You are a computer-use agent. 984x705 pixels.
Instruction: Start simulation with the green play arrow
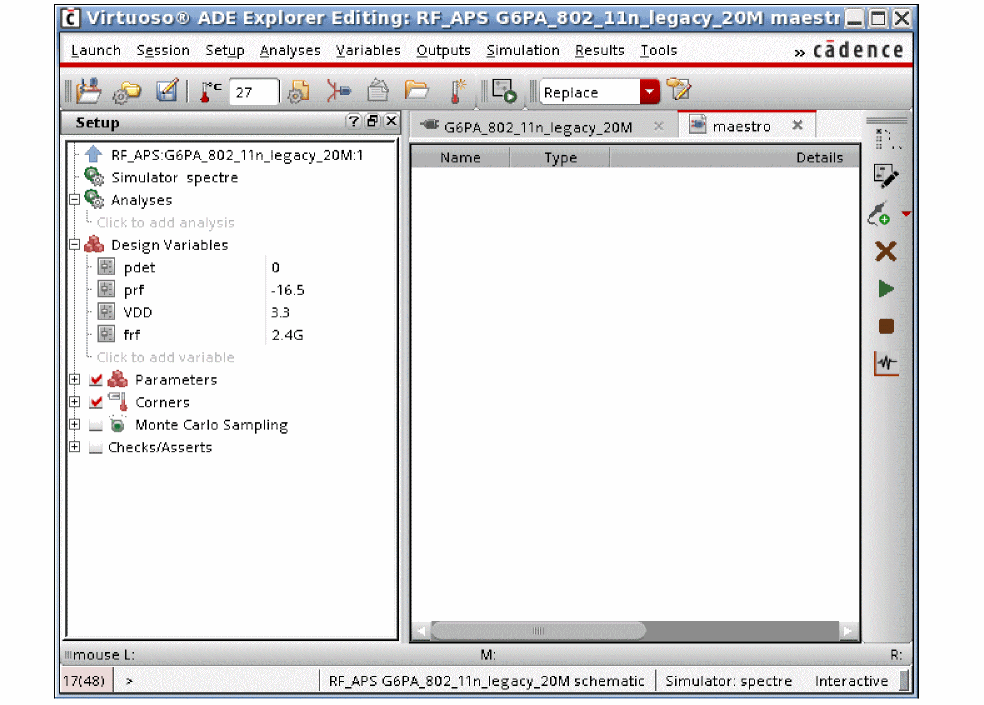tap(885, 289)
